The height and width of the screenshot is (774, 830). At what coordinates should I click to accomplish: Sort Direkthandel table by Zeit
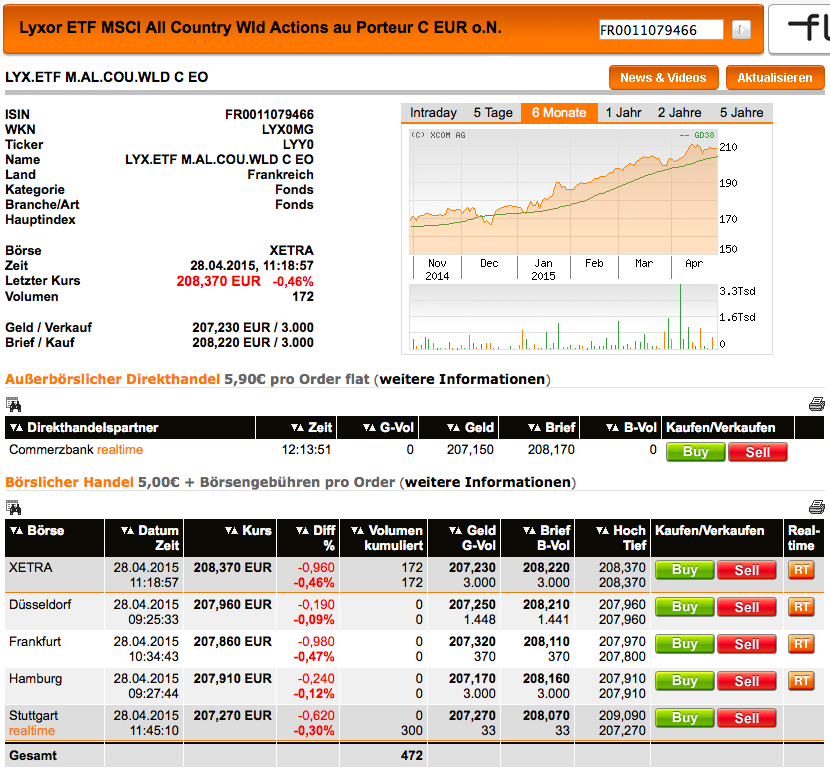click(297, 428)
